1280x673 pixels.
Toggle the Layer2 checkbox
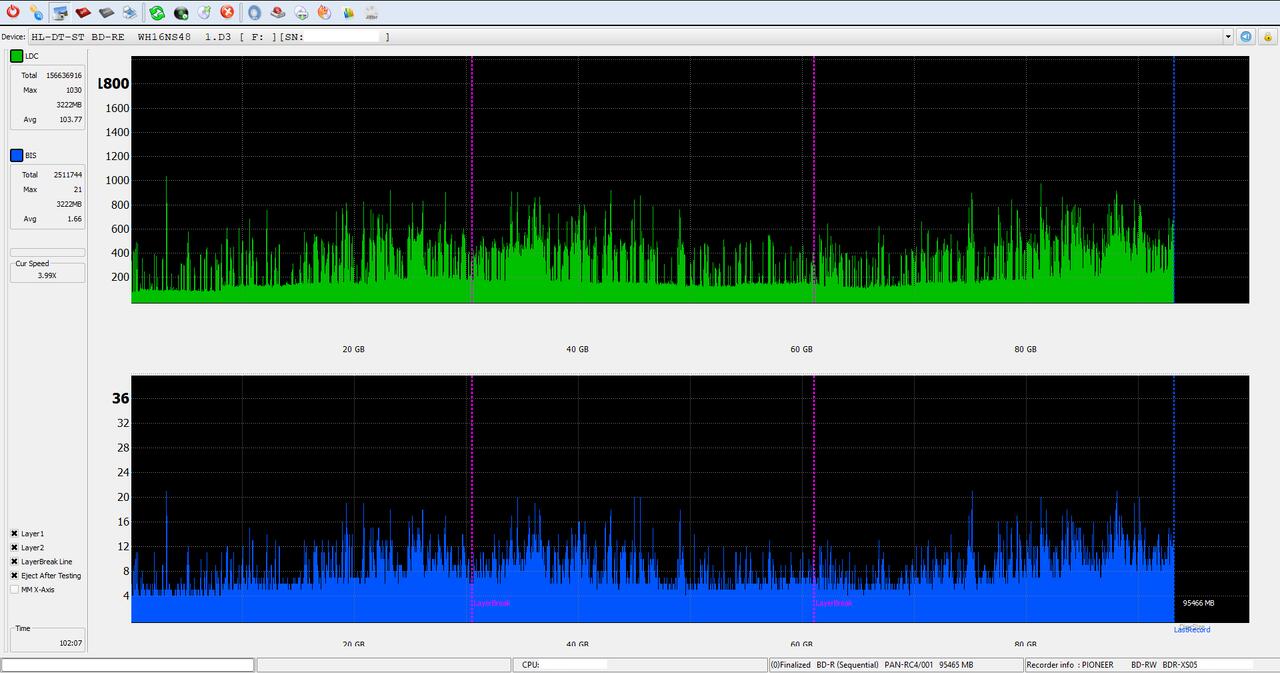point(14,548)
